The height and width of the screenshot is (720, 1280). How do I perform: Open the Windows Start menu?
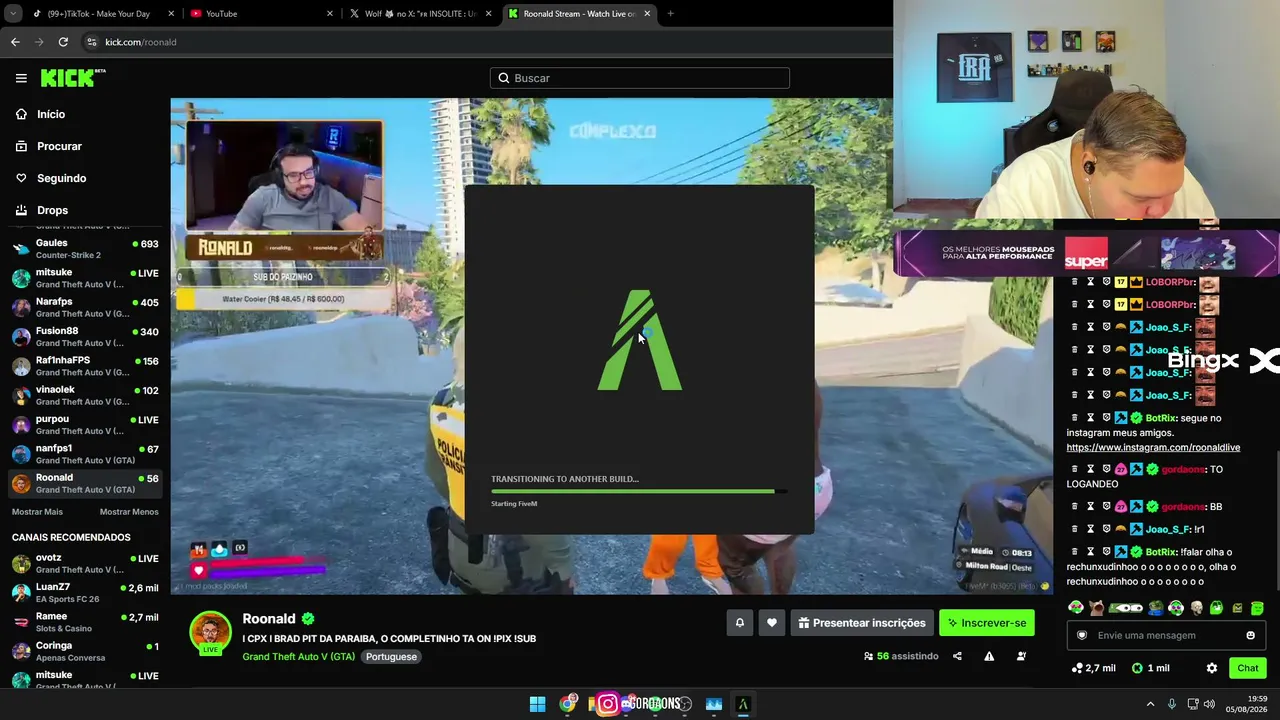click(537, 704)
